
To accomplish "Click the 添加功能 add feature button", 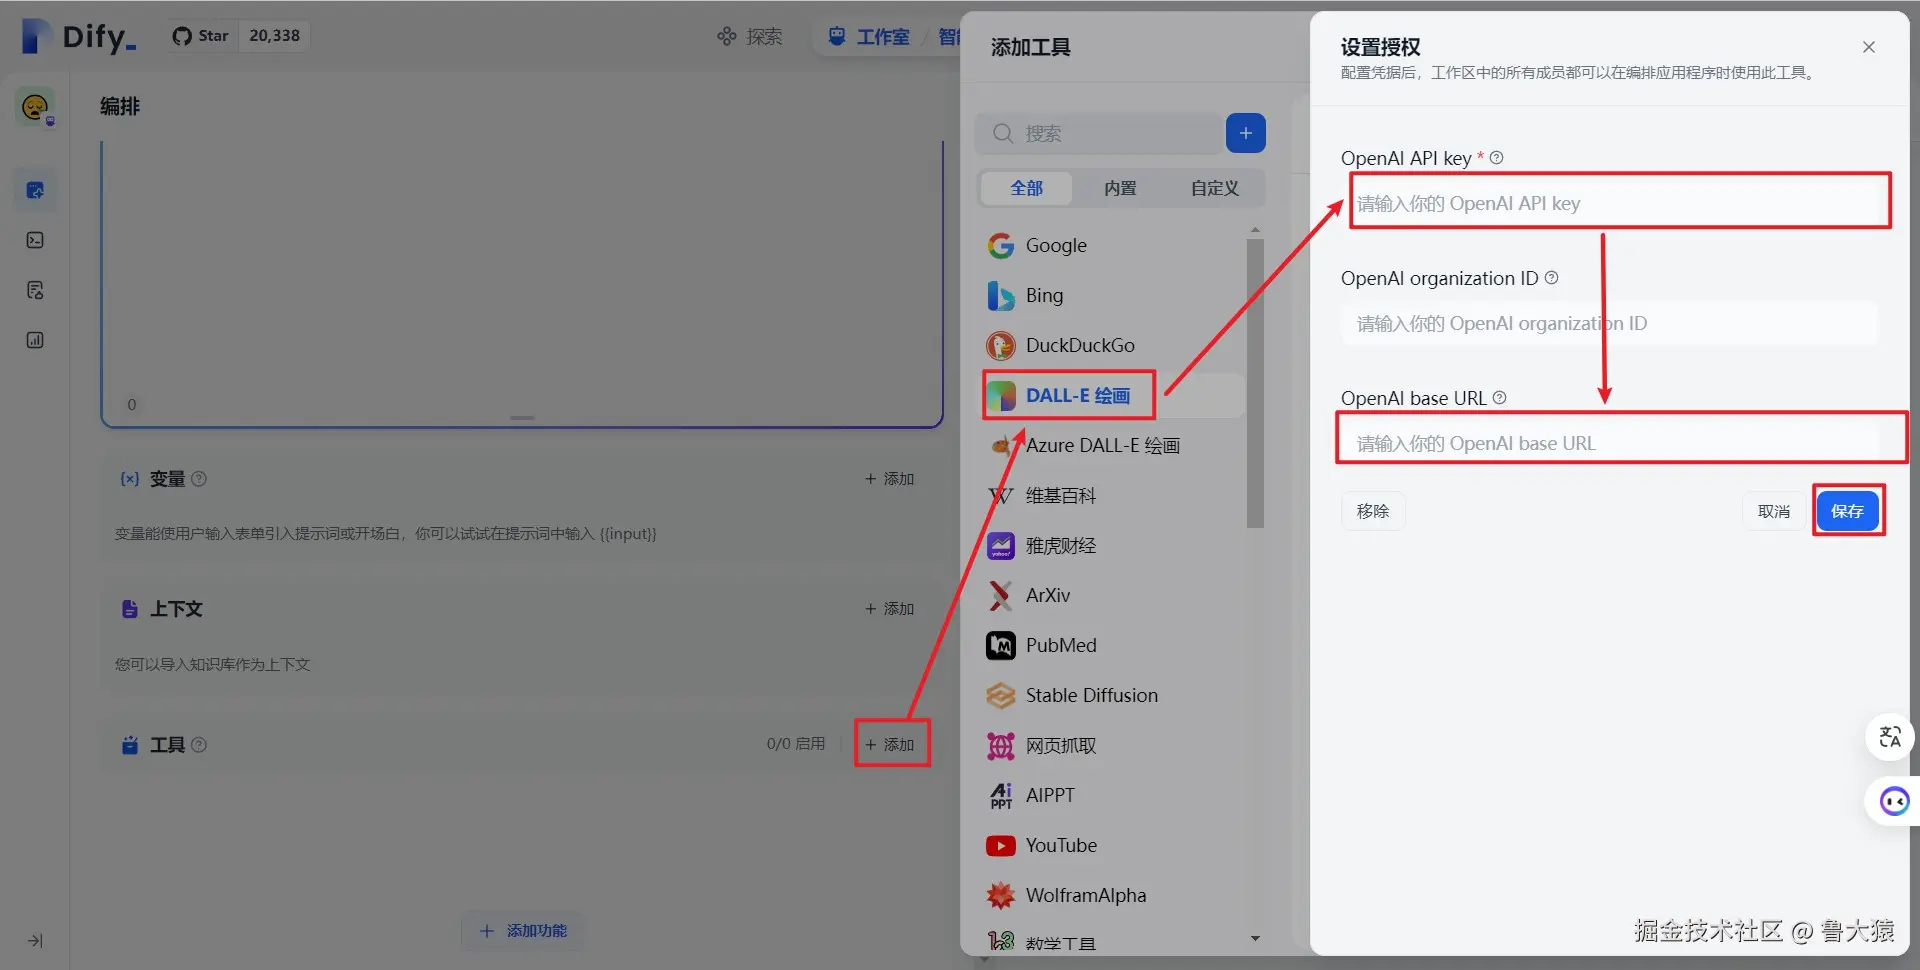I will (x=523, y=931).
